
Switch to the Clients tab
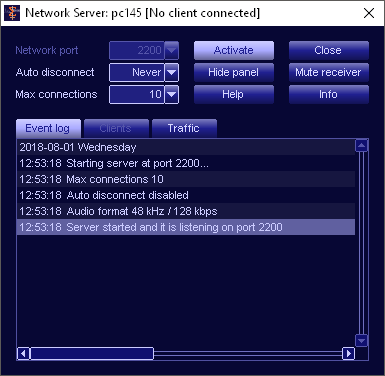click(116, 128)
